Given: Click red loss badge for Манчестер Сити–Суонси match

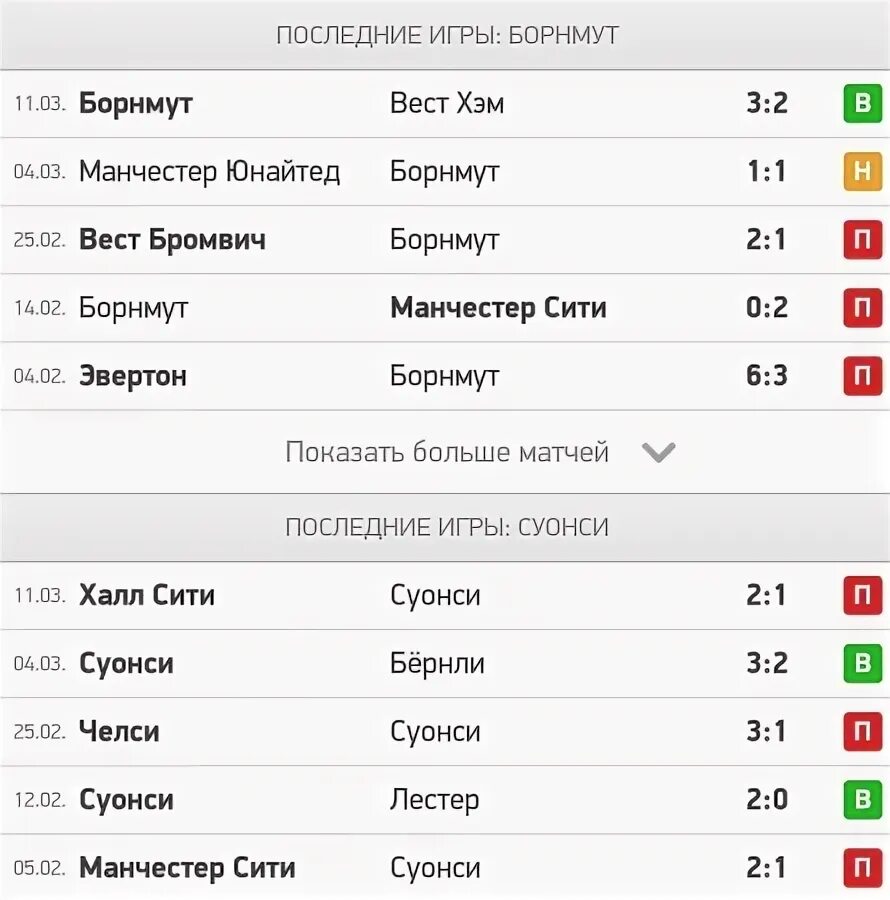Looking at the screenshot, I should [862, 868].
